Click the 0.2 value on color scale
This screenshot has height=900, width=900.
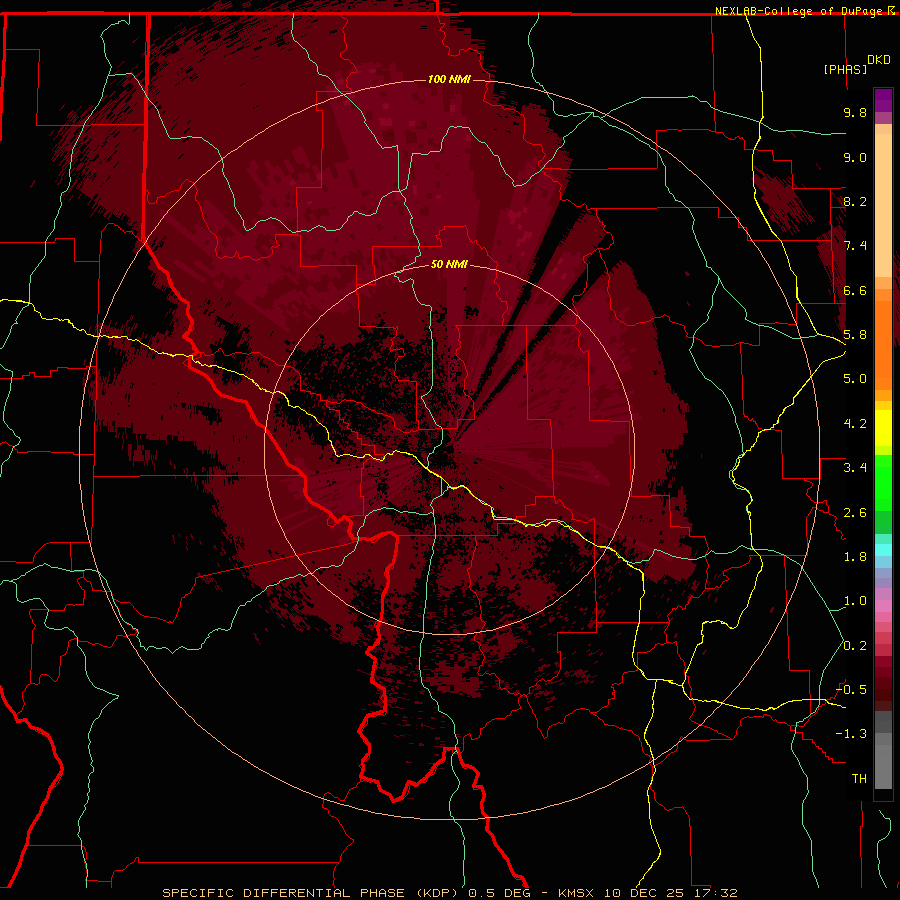tap(855, 646)
